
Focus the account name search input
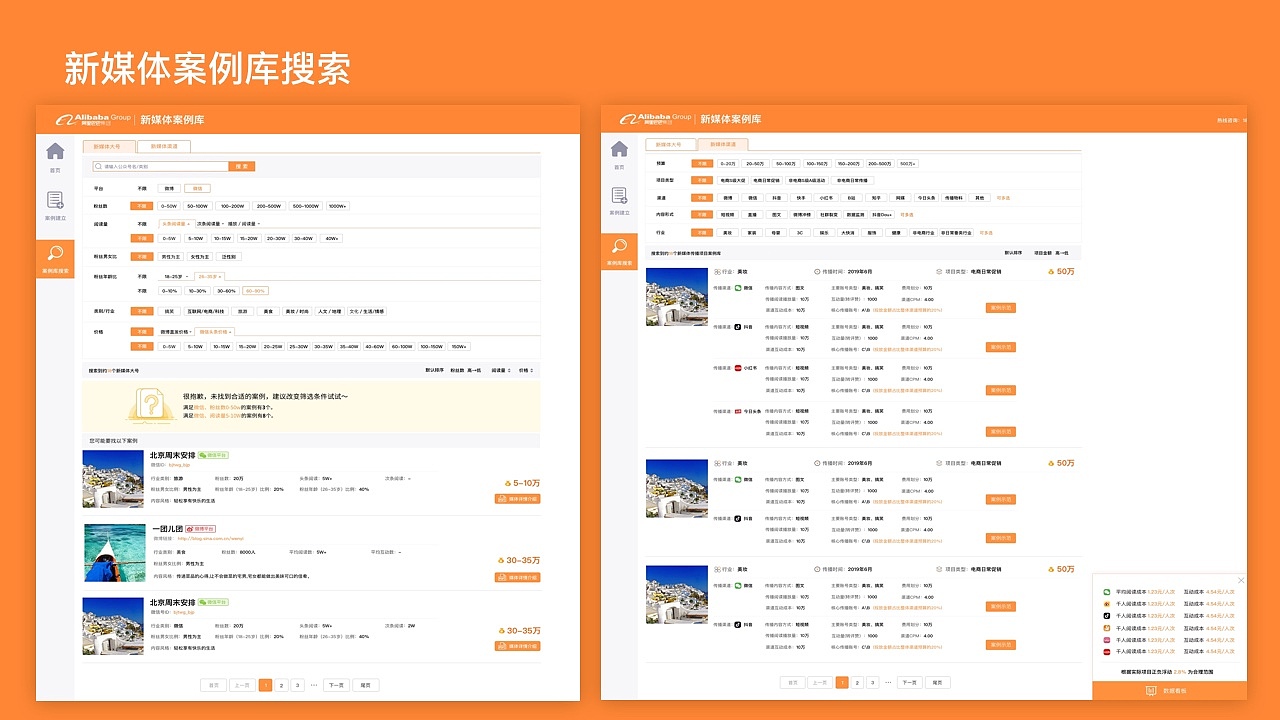160,166
